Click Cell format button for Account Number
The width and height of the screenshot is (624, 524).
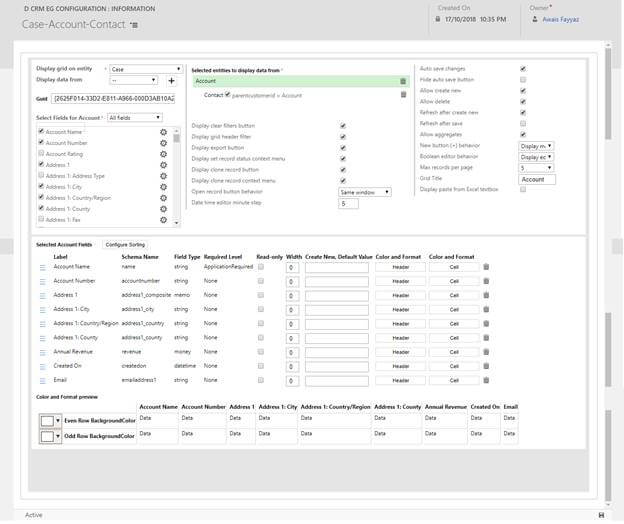click(454, 281)
